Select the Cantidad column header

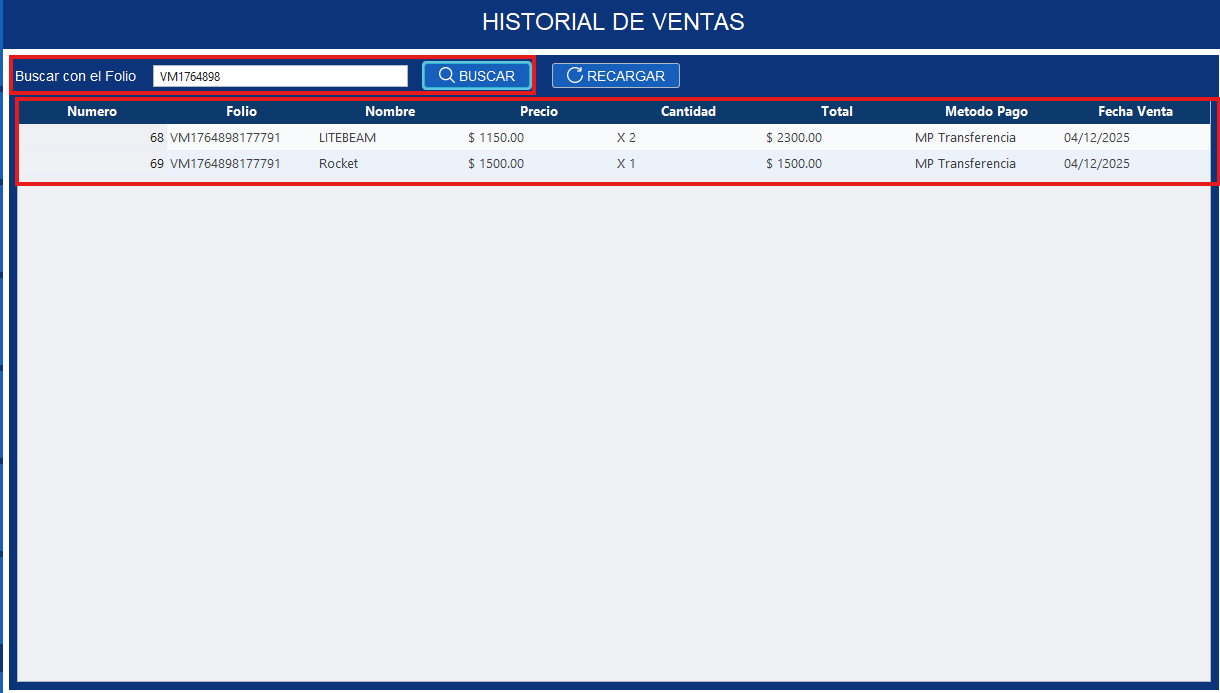(x=687, y=111)
